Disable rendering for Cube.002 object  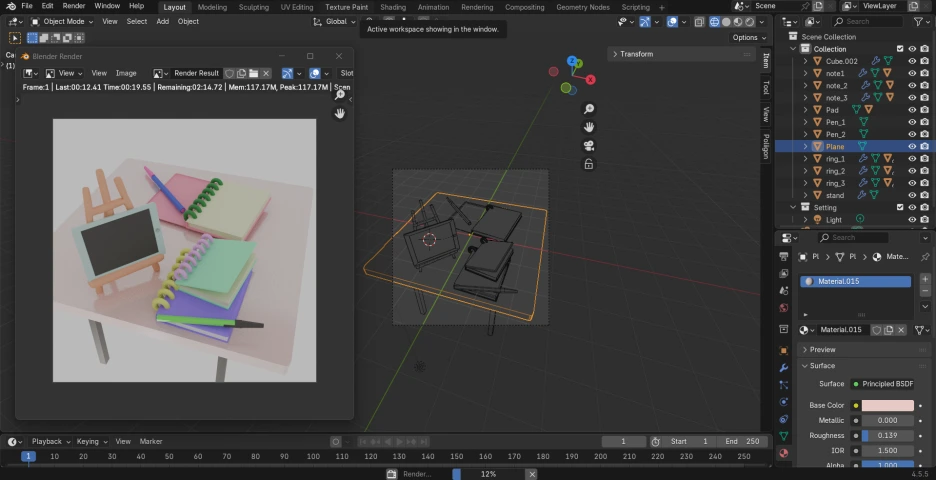(x=924, y=61)
